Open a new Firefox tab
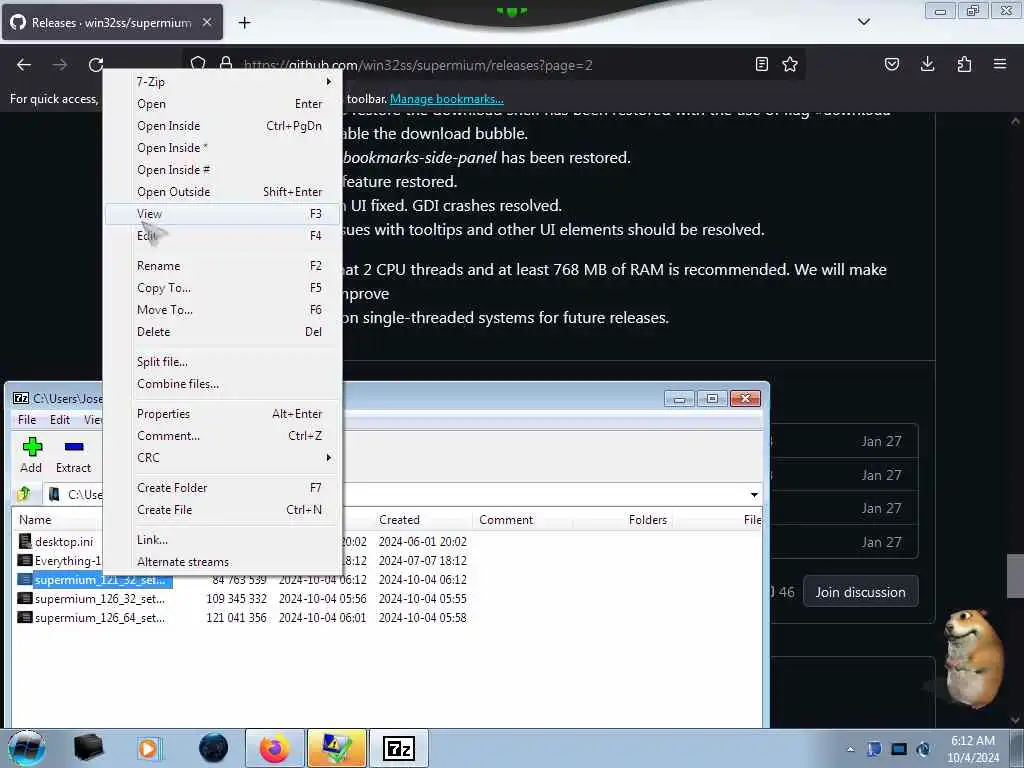The width and height of the screenshot is (1024, 768). (244, 23)
